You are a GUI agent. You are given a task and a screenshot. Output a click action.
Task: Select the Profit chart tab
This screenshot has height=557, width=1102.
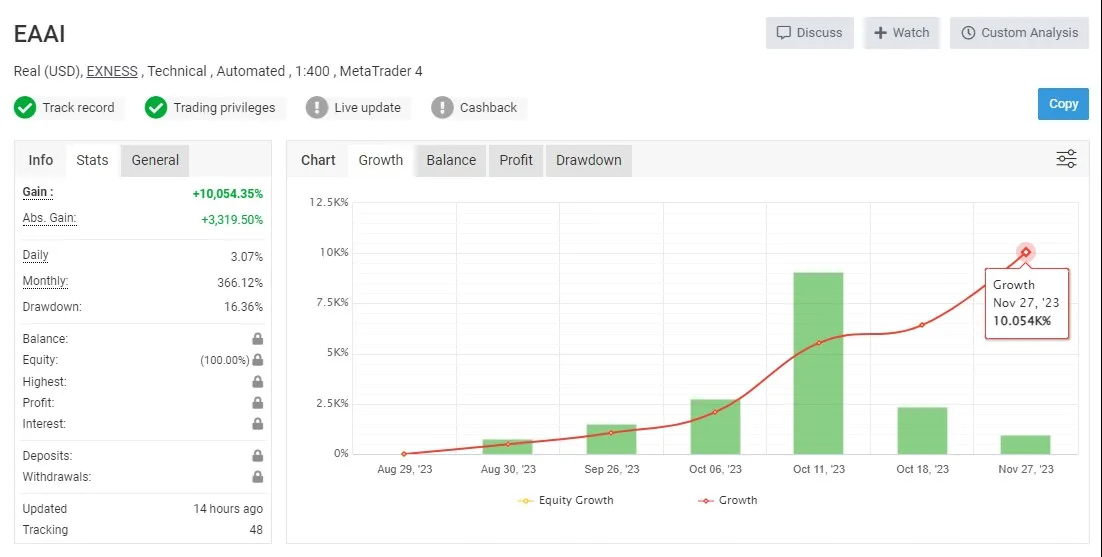(516, 160)
